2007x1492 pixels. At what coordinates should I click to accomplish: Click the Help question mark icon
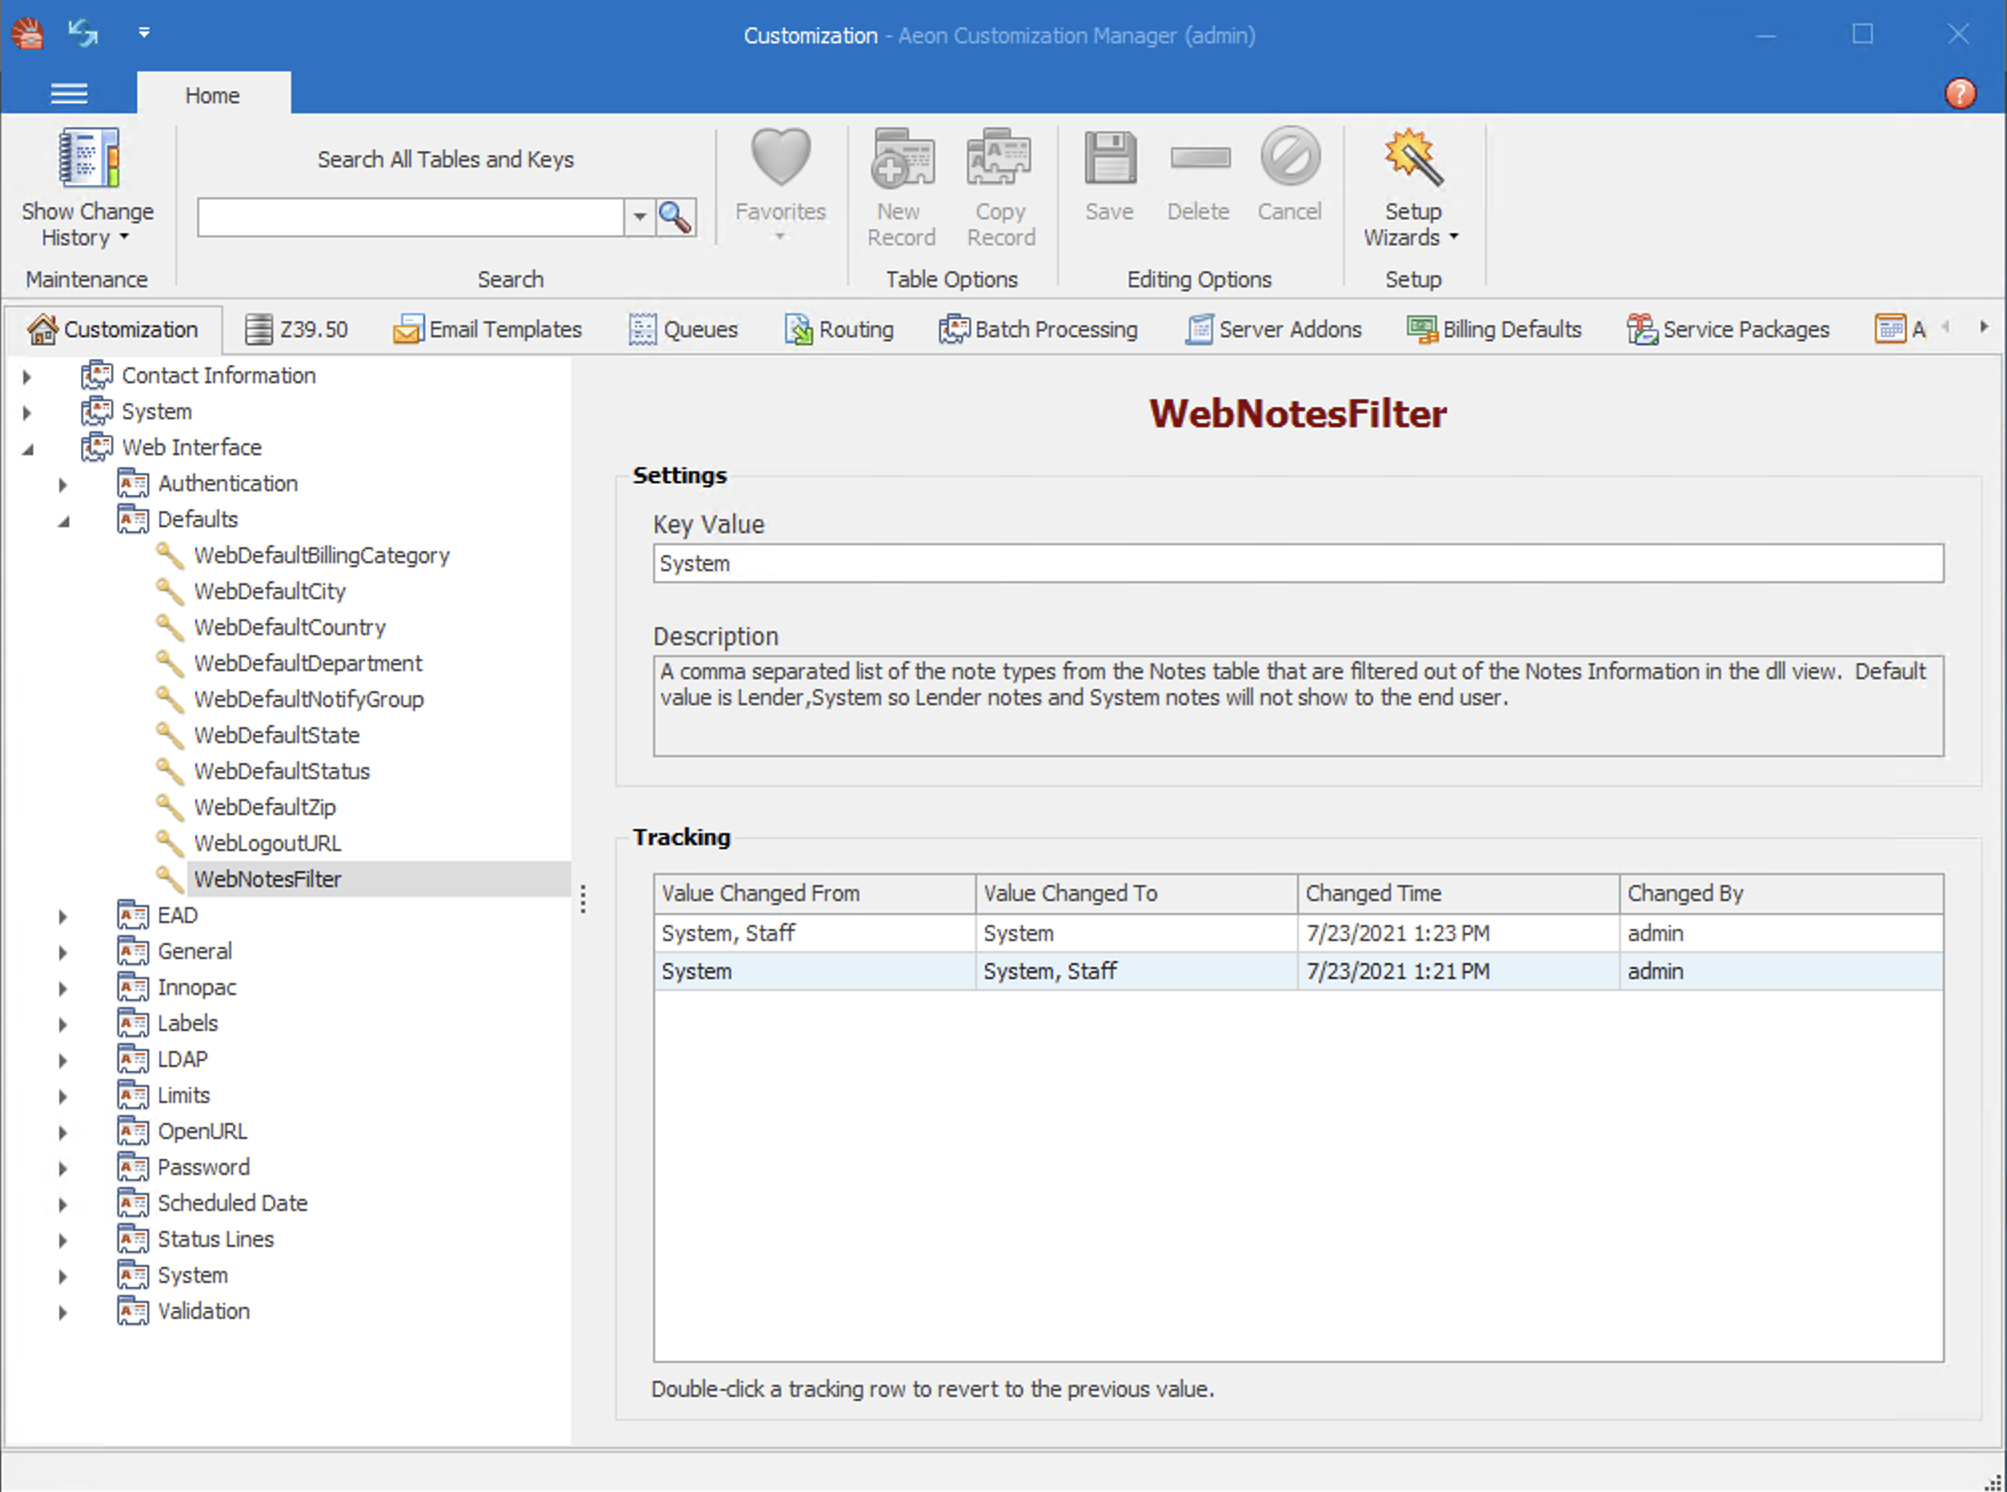[x=1959, y=94]
